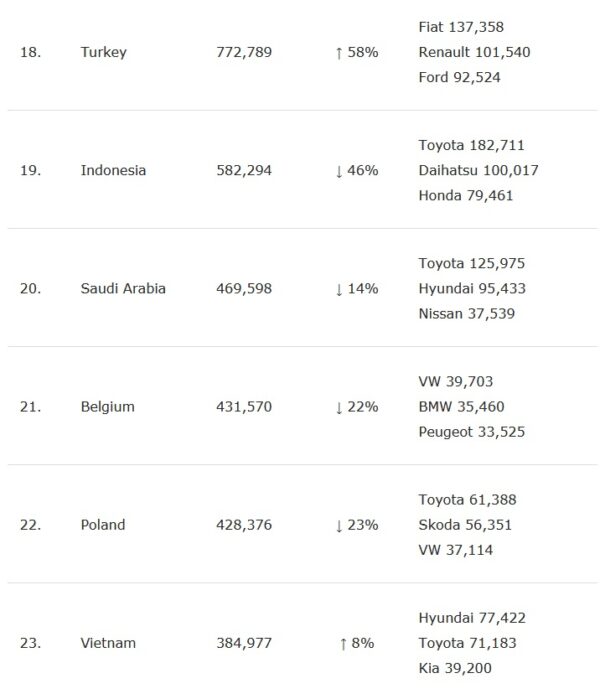Select the Poland country label
600x699 pixels.
click(103, 524)
